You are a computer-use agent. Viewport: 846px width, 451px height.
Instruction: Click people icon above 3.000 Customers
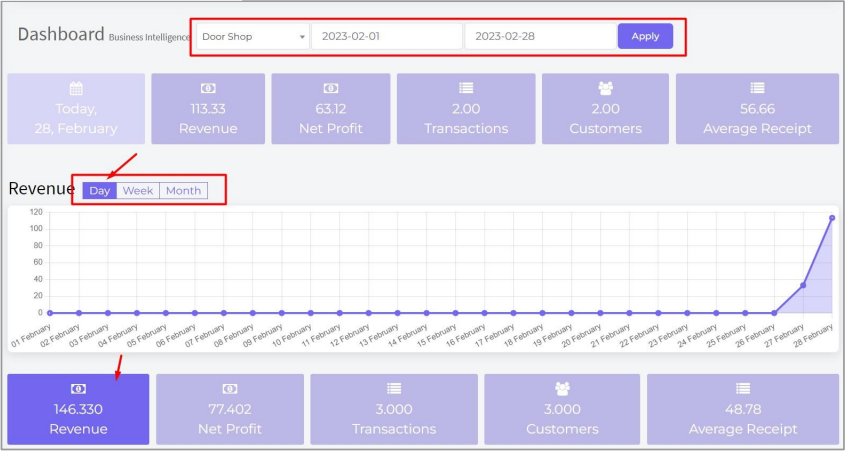[x=561, y=388]
